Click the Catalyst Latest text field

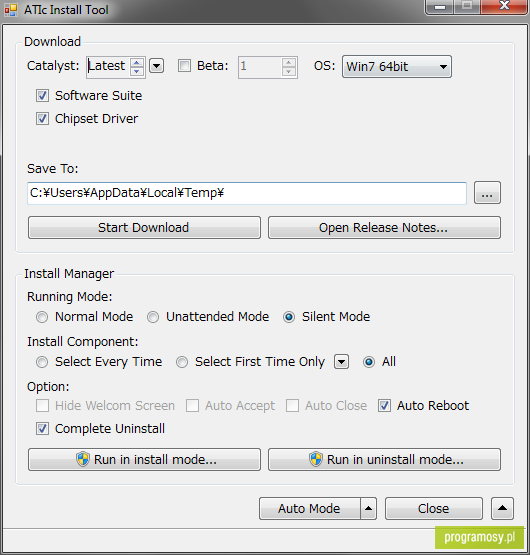[109, 67]
